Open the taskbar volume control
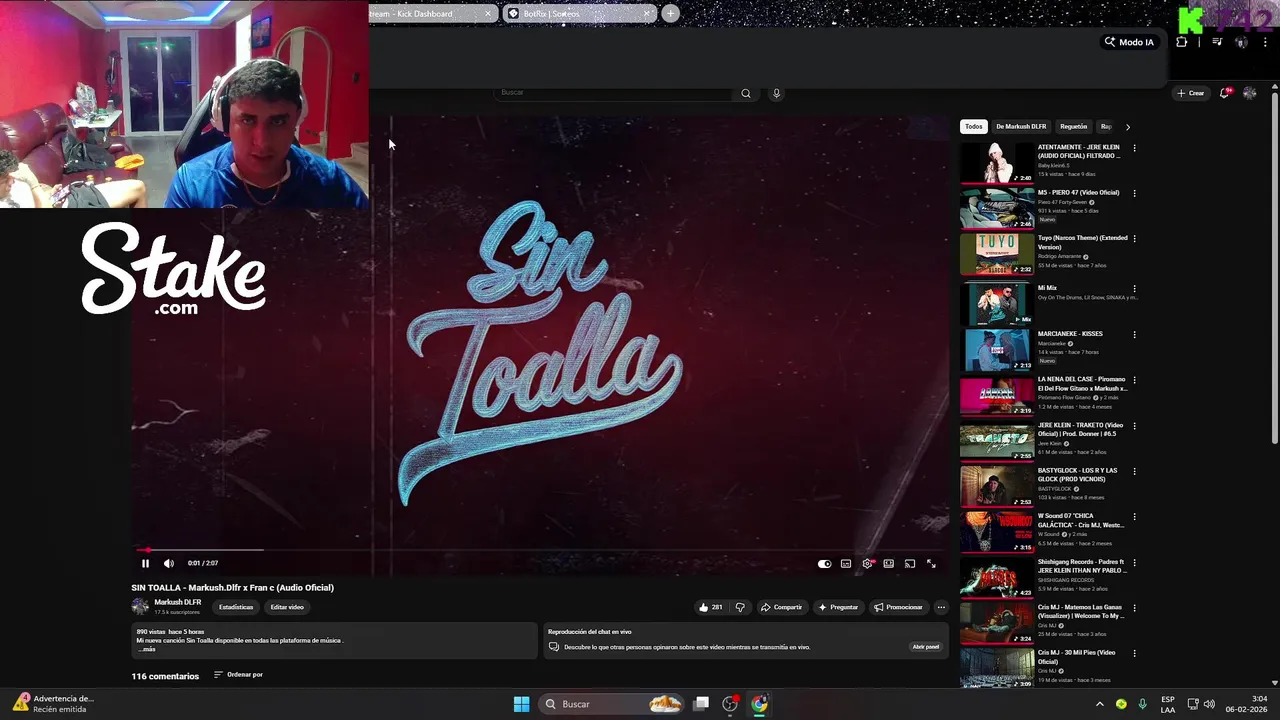Image resolution: width=1280 pixels, height=720 pixels. (1209, 704)
